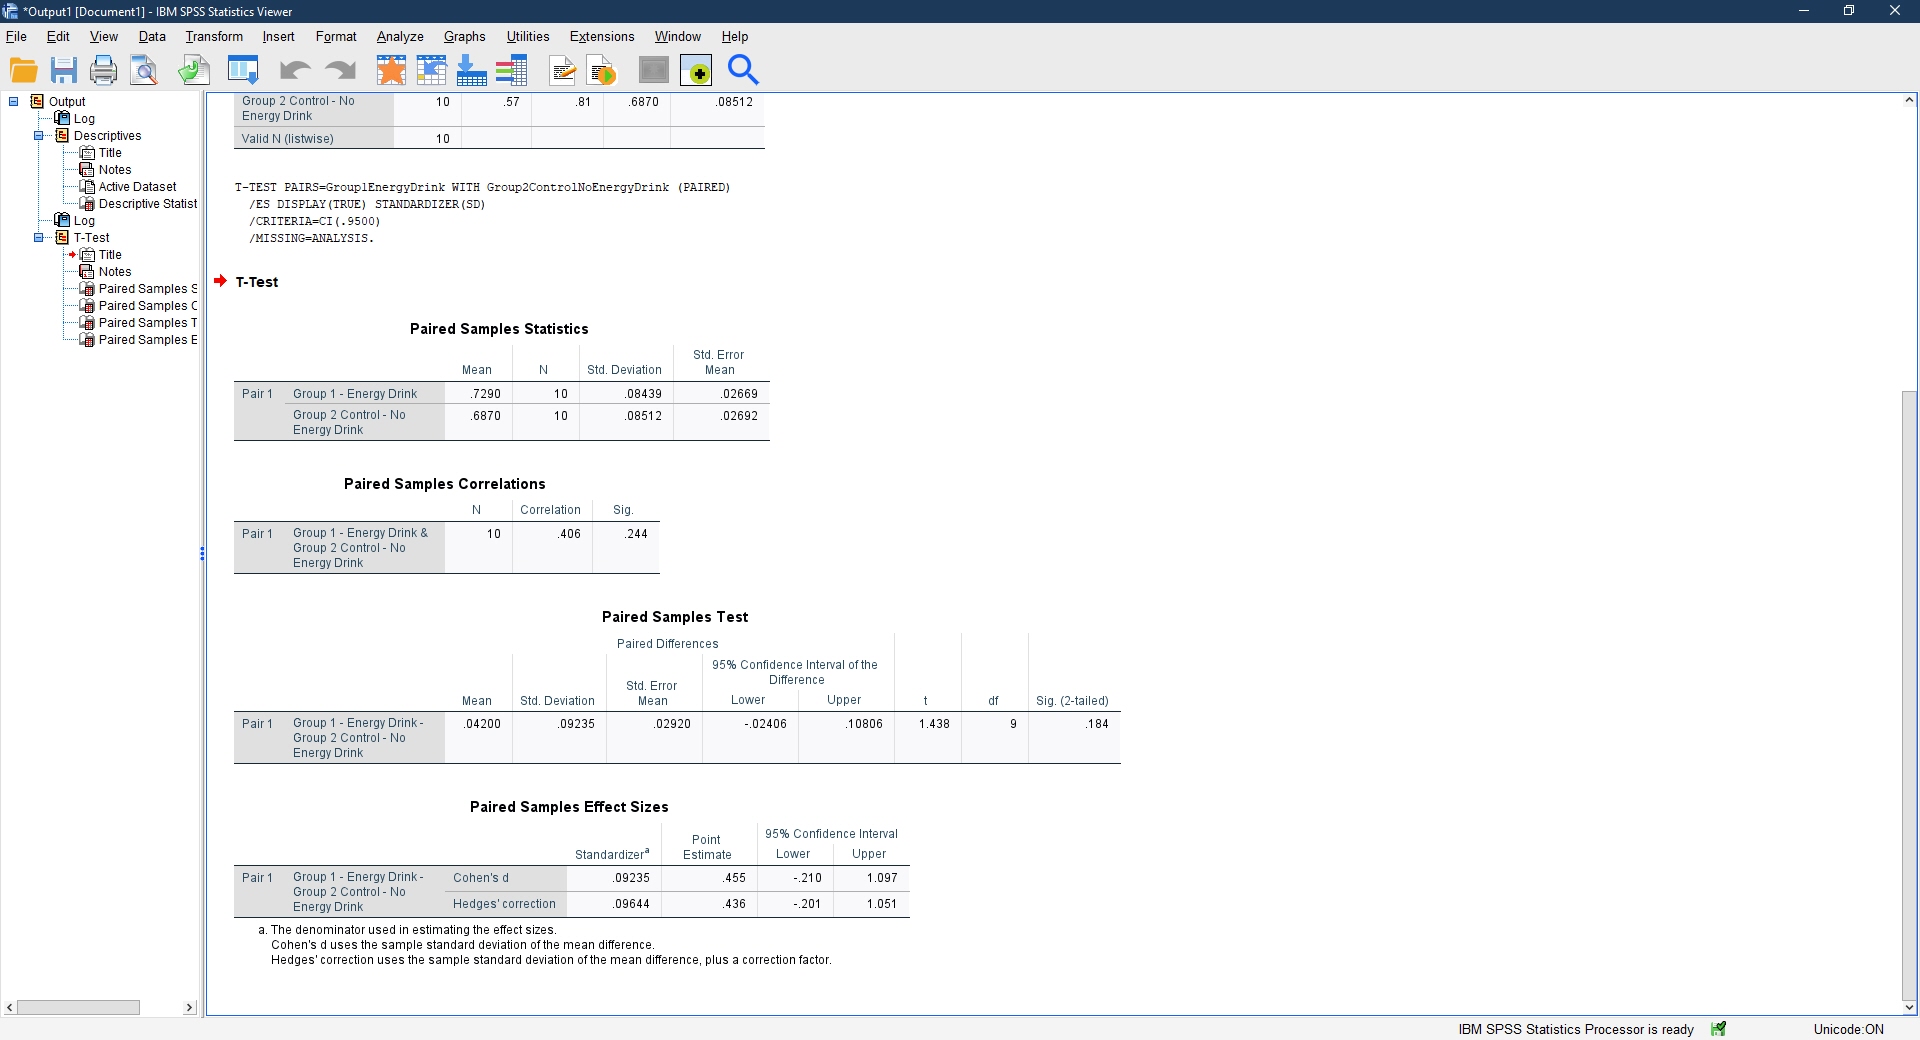Save the output document
1920x1040 pixels.
pyautogui.click(x=64, y=70)
